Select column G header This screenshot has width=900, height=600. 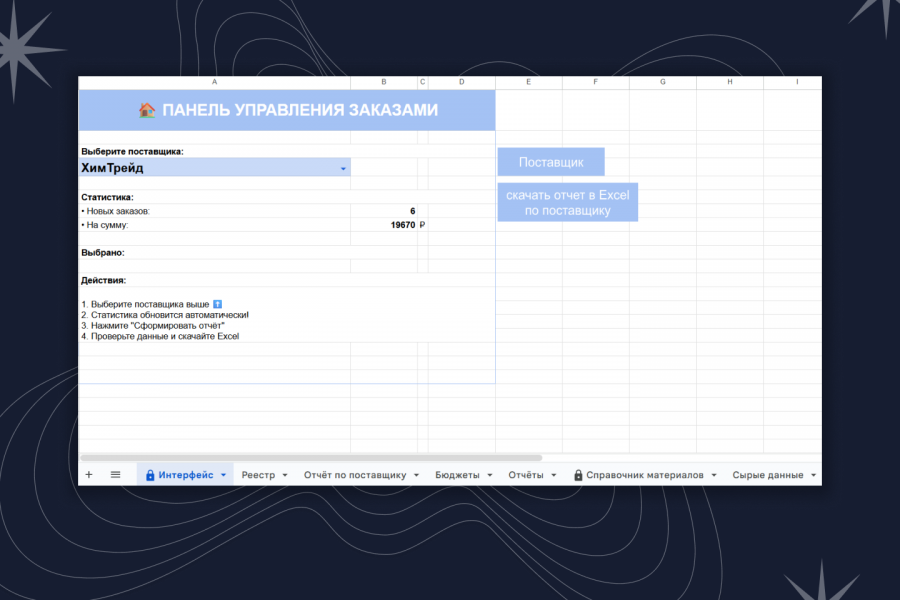663,82
